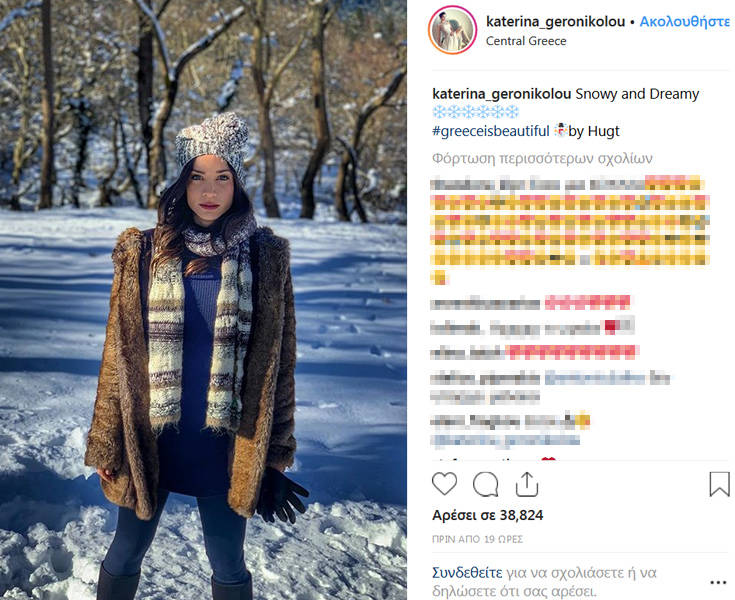Open comments with the speech bubble icon
Screen dimensions: 735x600
pyautogui.click(x=485, y=484)
